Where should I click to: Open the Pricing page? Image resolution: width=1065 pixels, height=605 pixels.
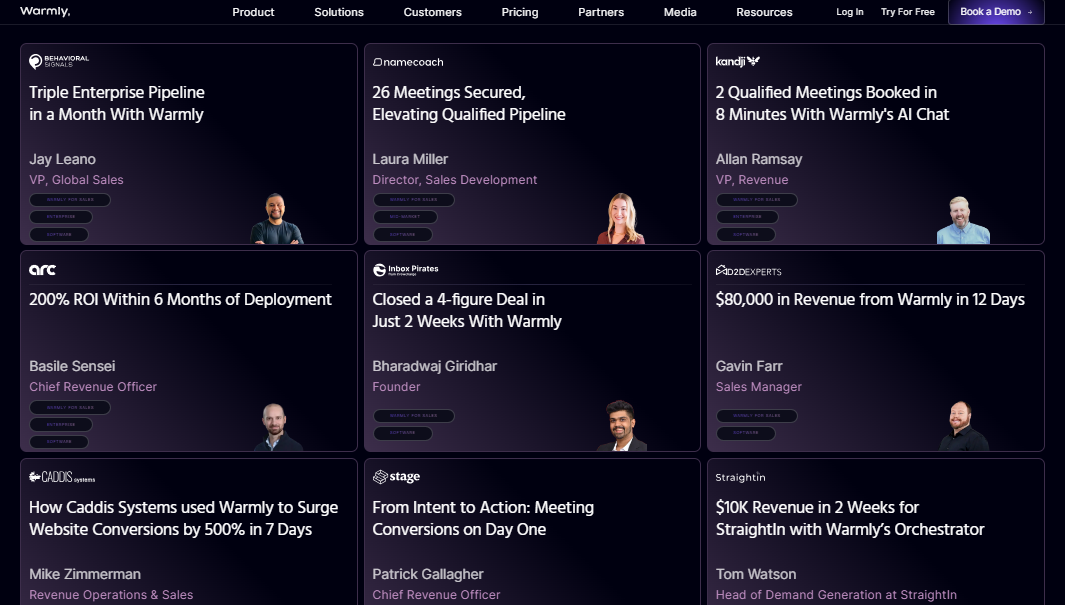(520, 12)
